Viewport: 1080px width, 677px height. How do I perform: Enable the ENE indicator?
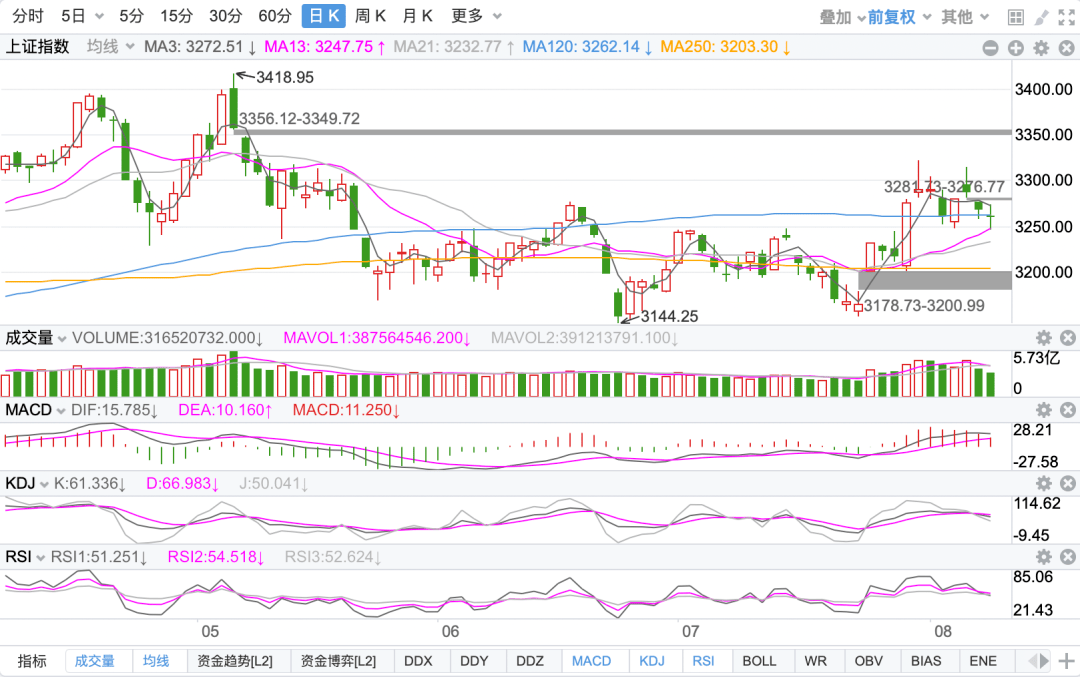click(983, 661)
